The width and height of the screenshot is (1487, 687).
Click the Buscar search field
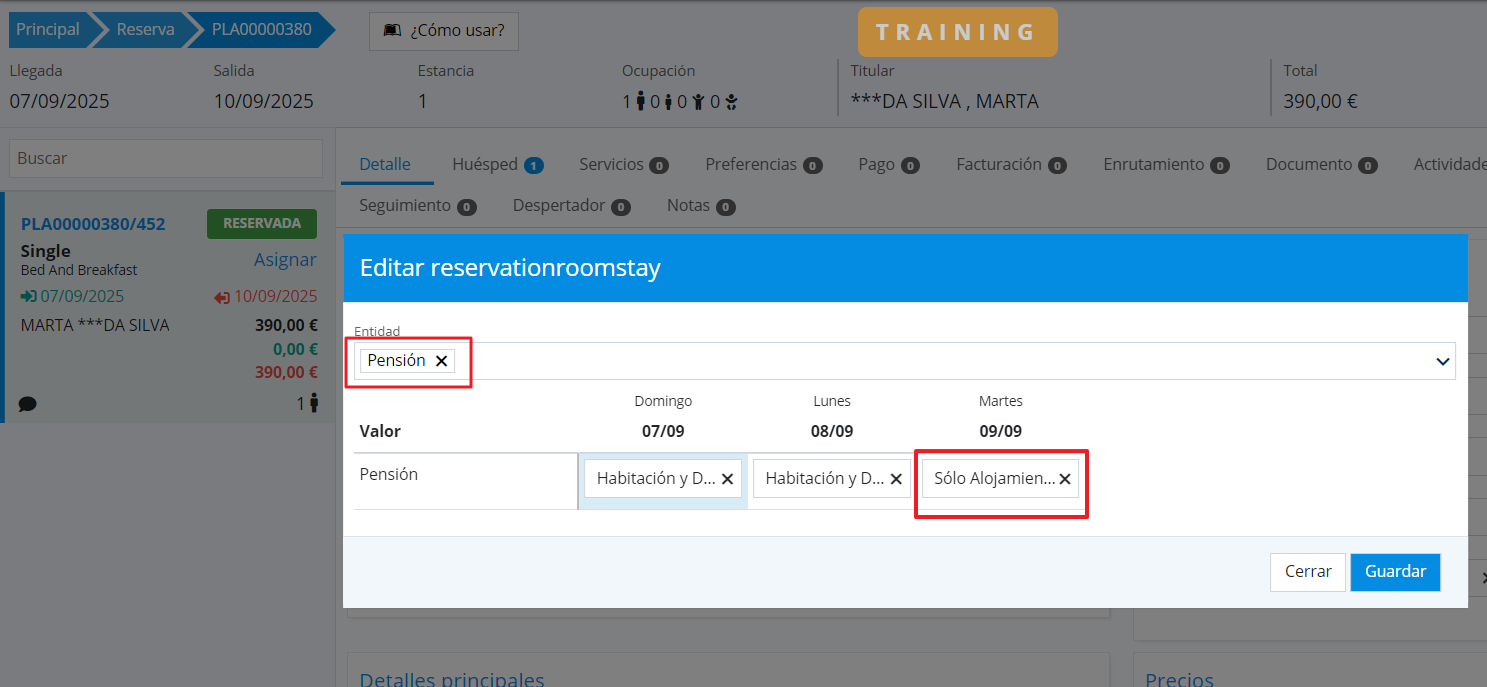pos(166,158)
